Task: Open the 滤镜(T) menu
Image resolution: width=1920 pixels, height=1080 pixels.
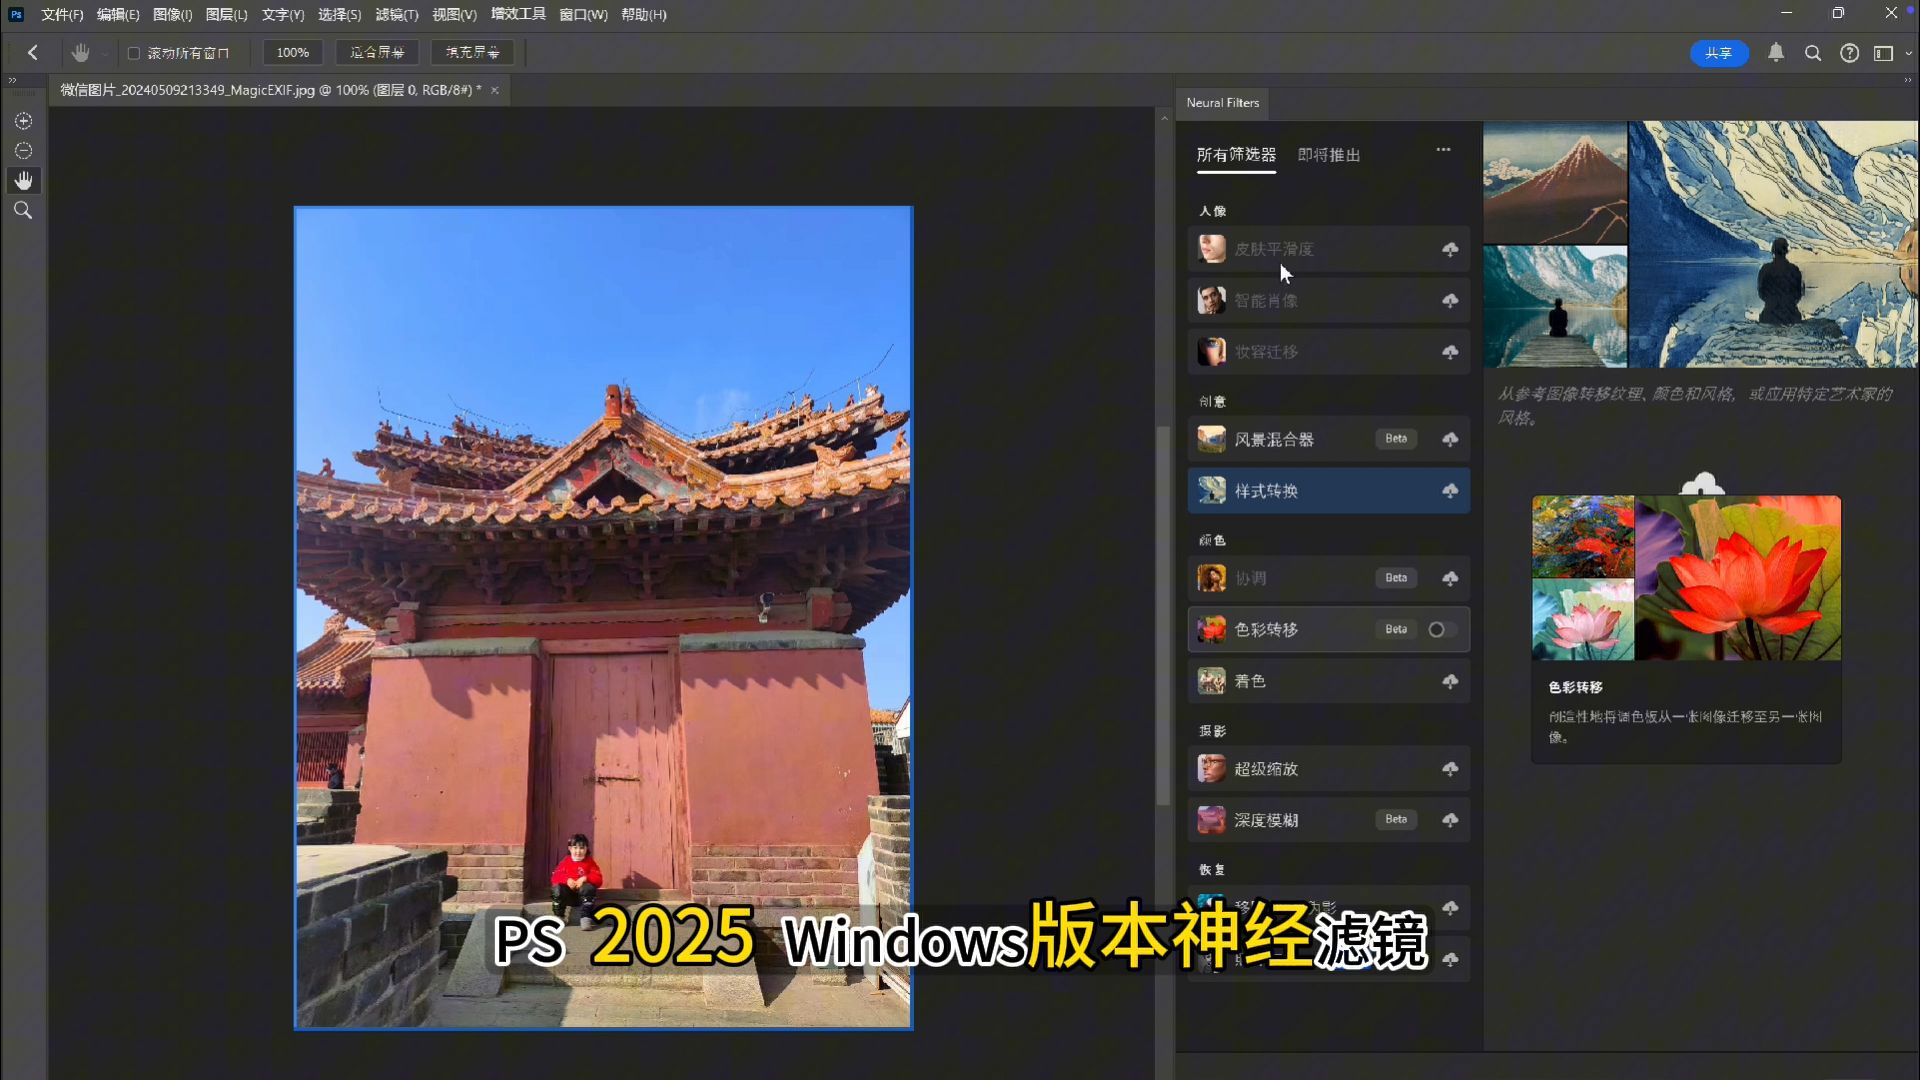Action: click(x=397, y=14)
